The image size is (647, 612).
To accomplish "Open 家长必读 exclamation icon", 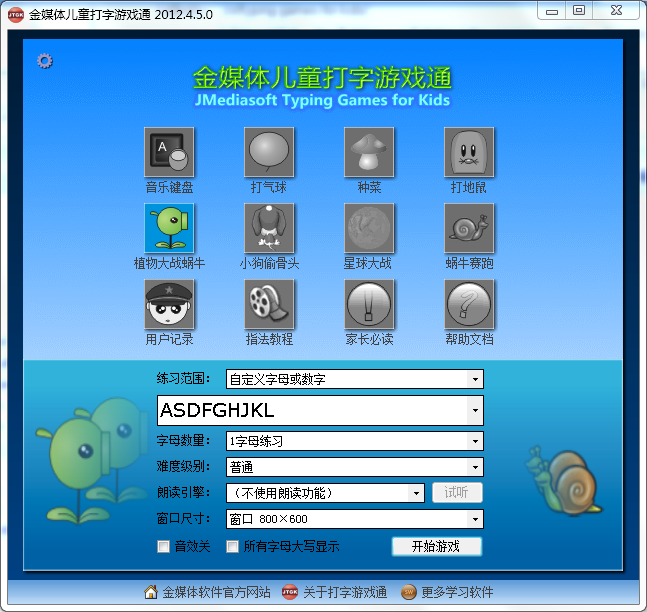I will [x=369, y=304].
